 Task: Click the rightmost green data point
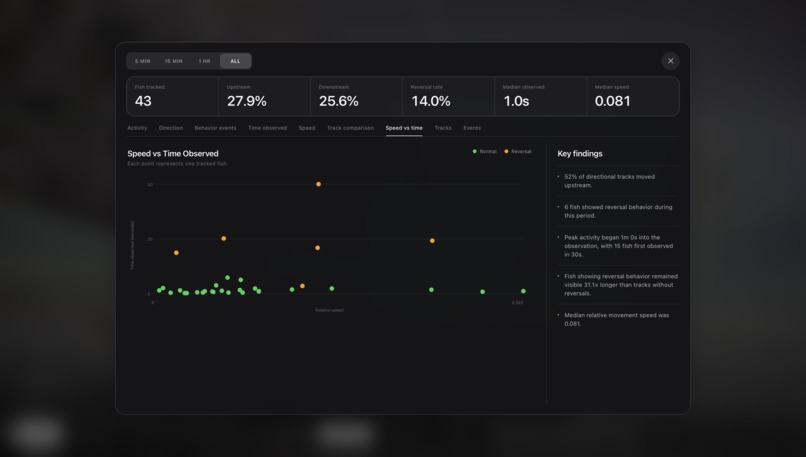(523, 291)
